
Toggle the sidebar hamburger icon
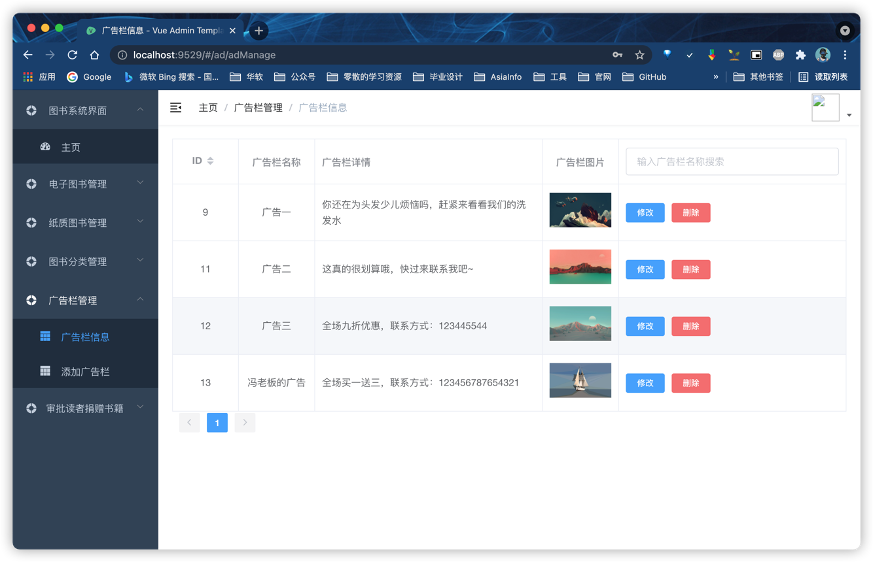176,108
